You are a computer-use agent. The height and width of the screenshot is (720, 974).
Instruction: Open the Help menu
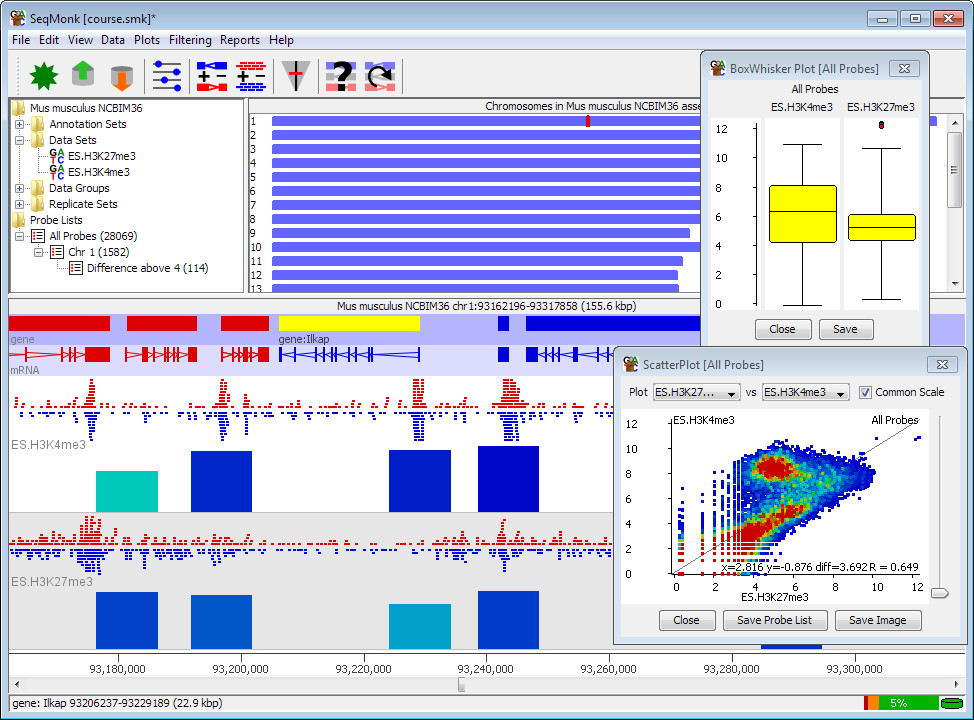pyautogui.click(x=281, y=40)
